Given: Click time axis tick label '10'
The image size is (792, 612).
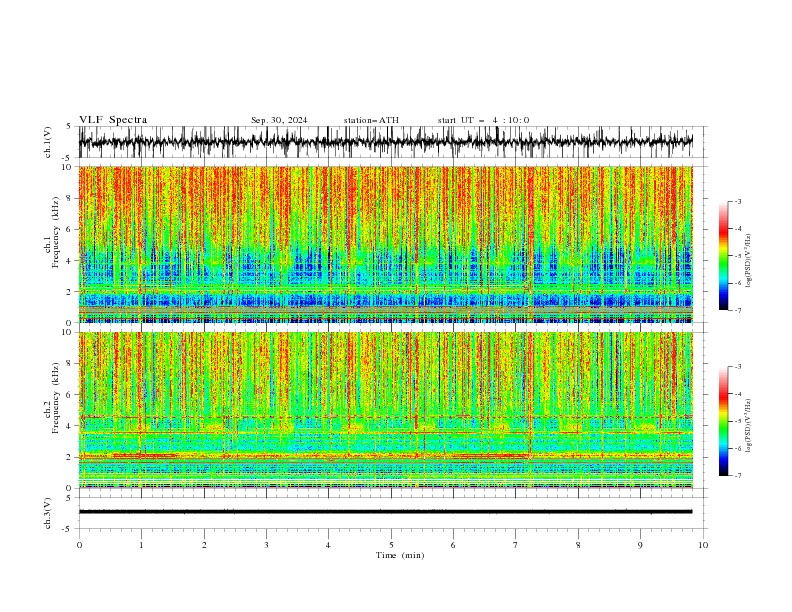Looking at the screenshot, I should pyautogui.click(x=703, y=545).
